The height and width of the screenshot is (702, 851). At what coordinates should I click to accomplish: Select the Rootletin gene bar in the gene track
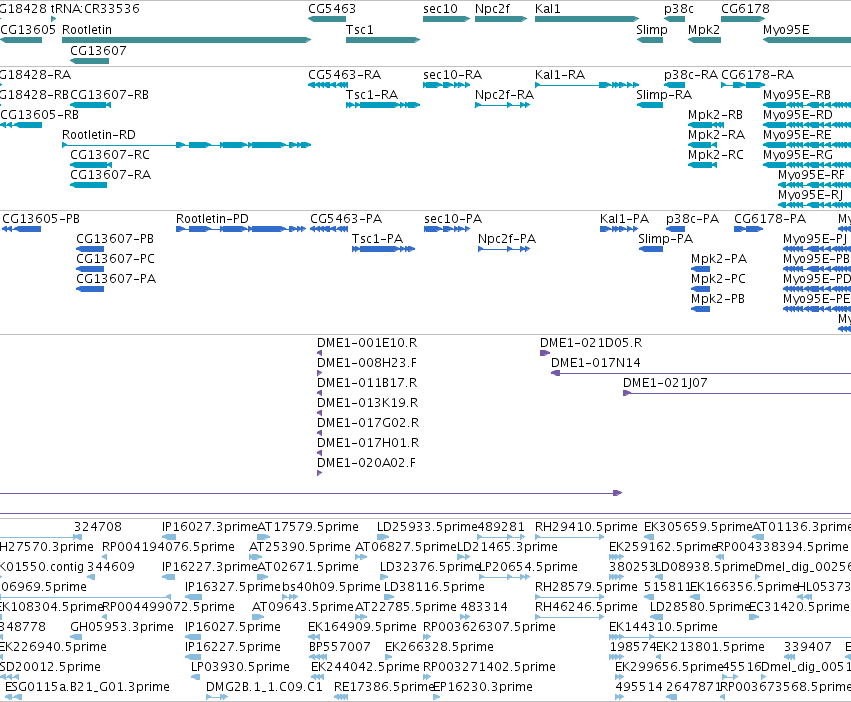point(186,40)
